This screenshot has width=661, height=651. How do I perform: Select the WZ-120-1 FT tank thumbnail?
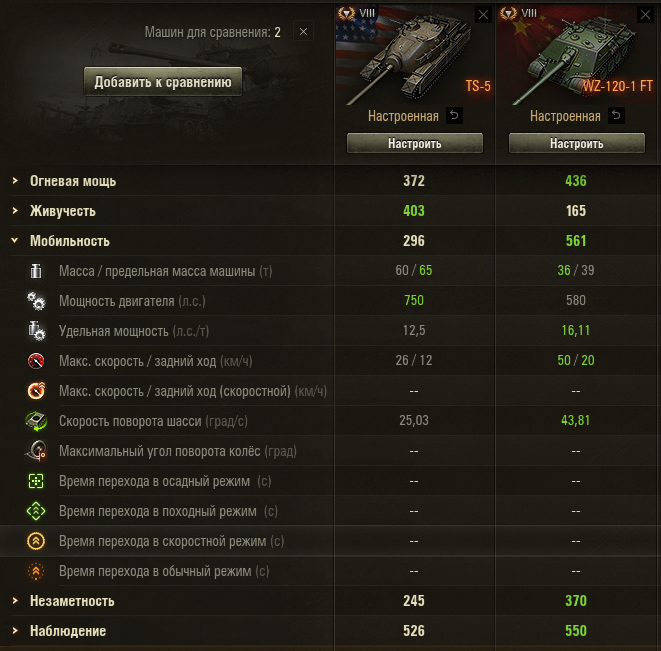point(578,55)
